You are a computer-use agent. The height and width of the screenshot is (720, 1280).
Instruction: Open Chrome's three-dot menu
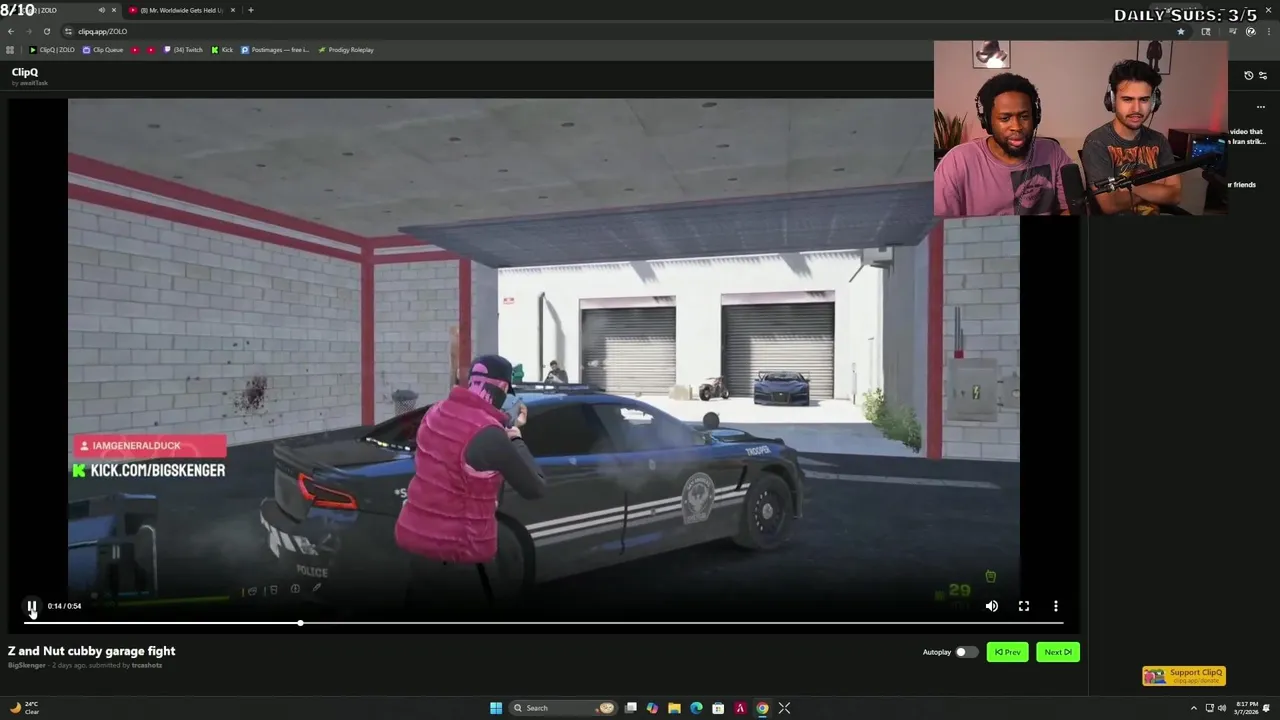click(1268, 31)
